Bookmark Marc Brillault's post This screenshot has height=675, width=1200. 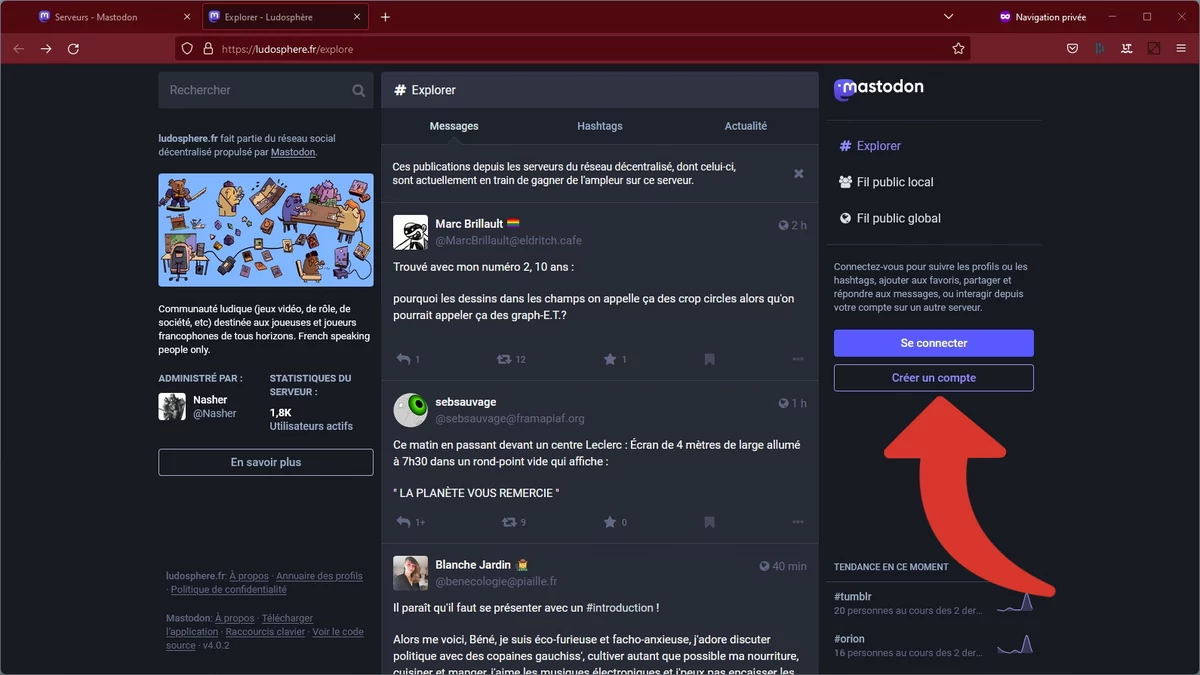(x=709, y=359)
